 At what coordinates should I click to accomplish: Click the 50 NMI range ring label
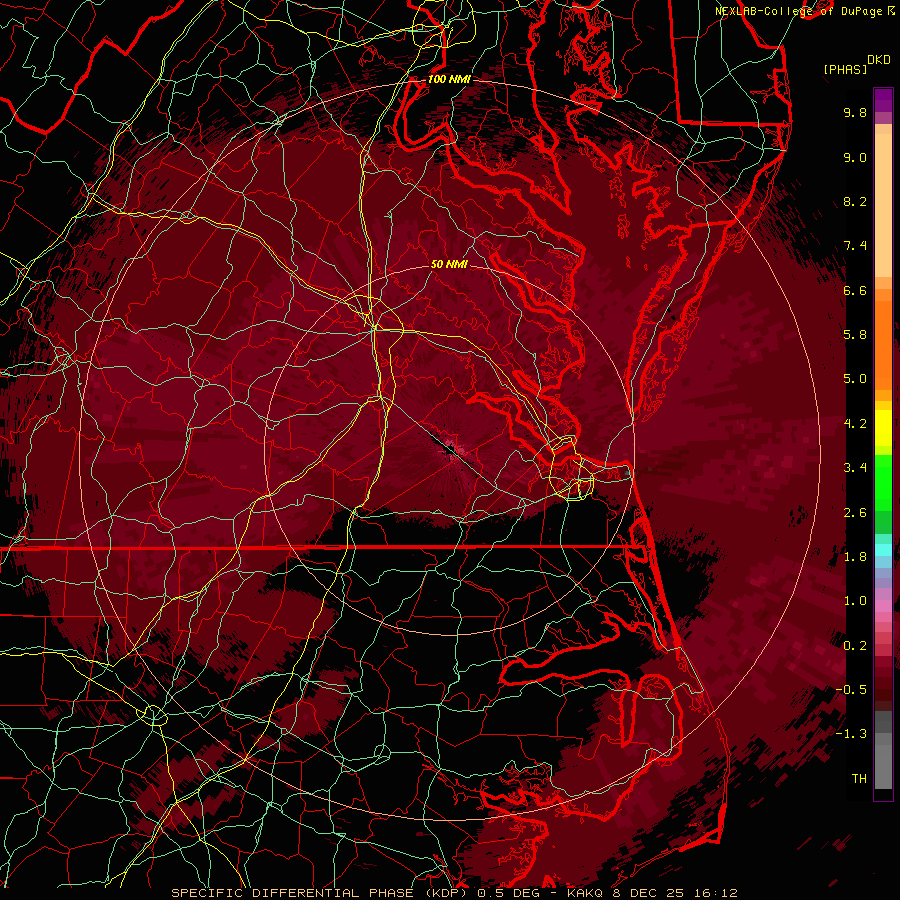pyautogui.click(x=449, y=264)
